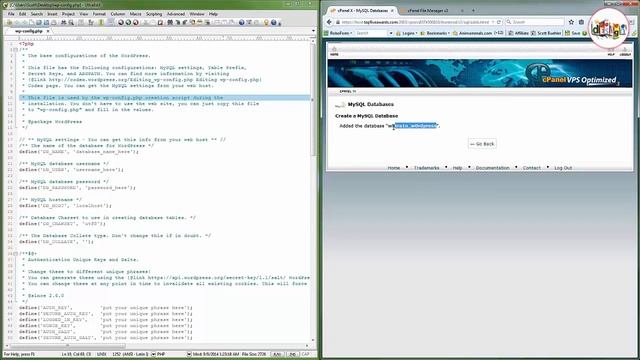The image size is (640, 360).
Task: Click the second binoculars toolbar icon
Action: (x=170, y=22)
